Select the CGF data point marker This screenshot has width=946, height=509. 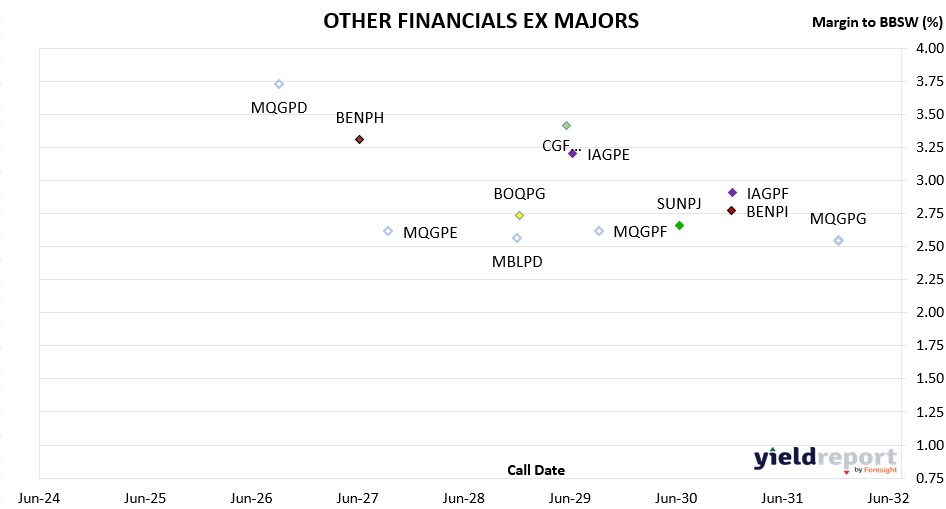pos(567,125)
